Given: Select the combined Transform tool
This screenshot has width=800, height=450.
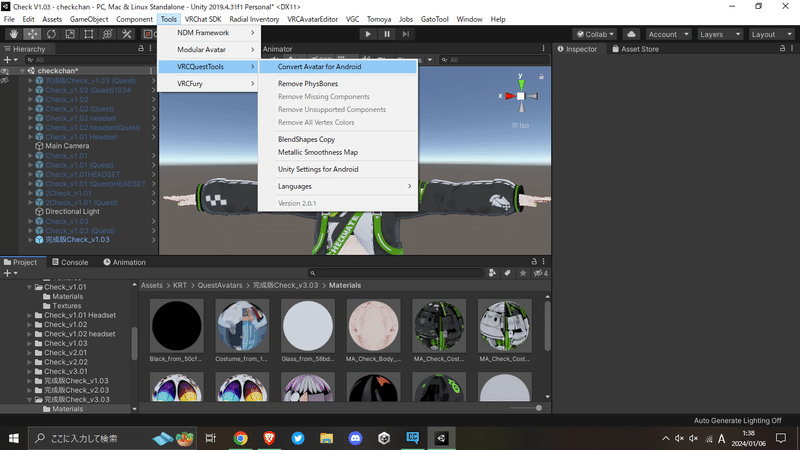Looking at the screenshot, I should 108,34.
